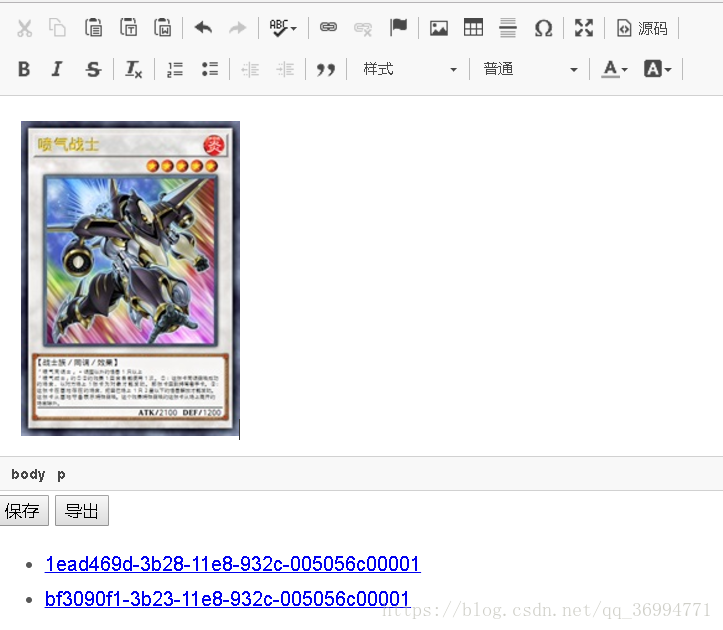Viewport: 723px width, 630px height.
Task: Undo the last action
Action: 203,28
